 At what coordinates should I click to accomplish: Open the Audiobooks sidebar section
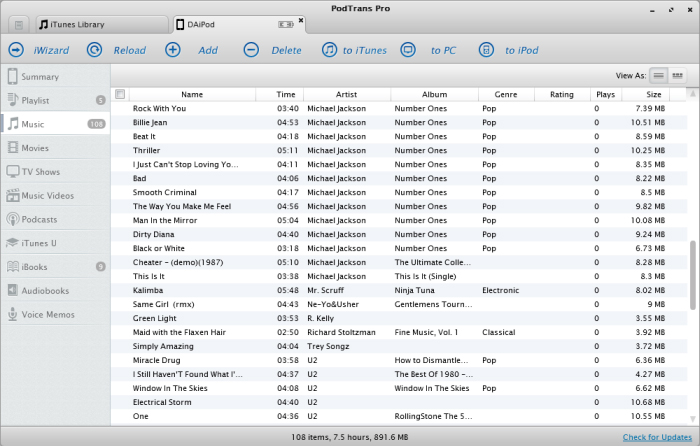(x=55, y=291)
